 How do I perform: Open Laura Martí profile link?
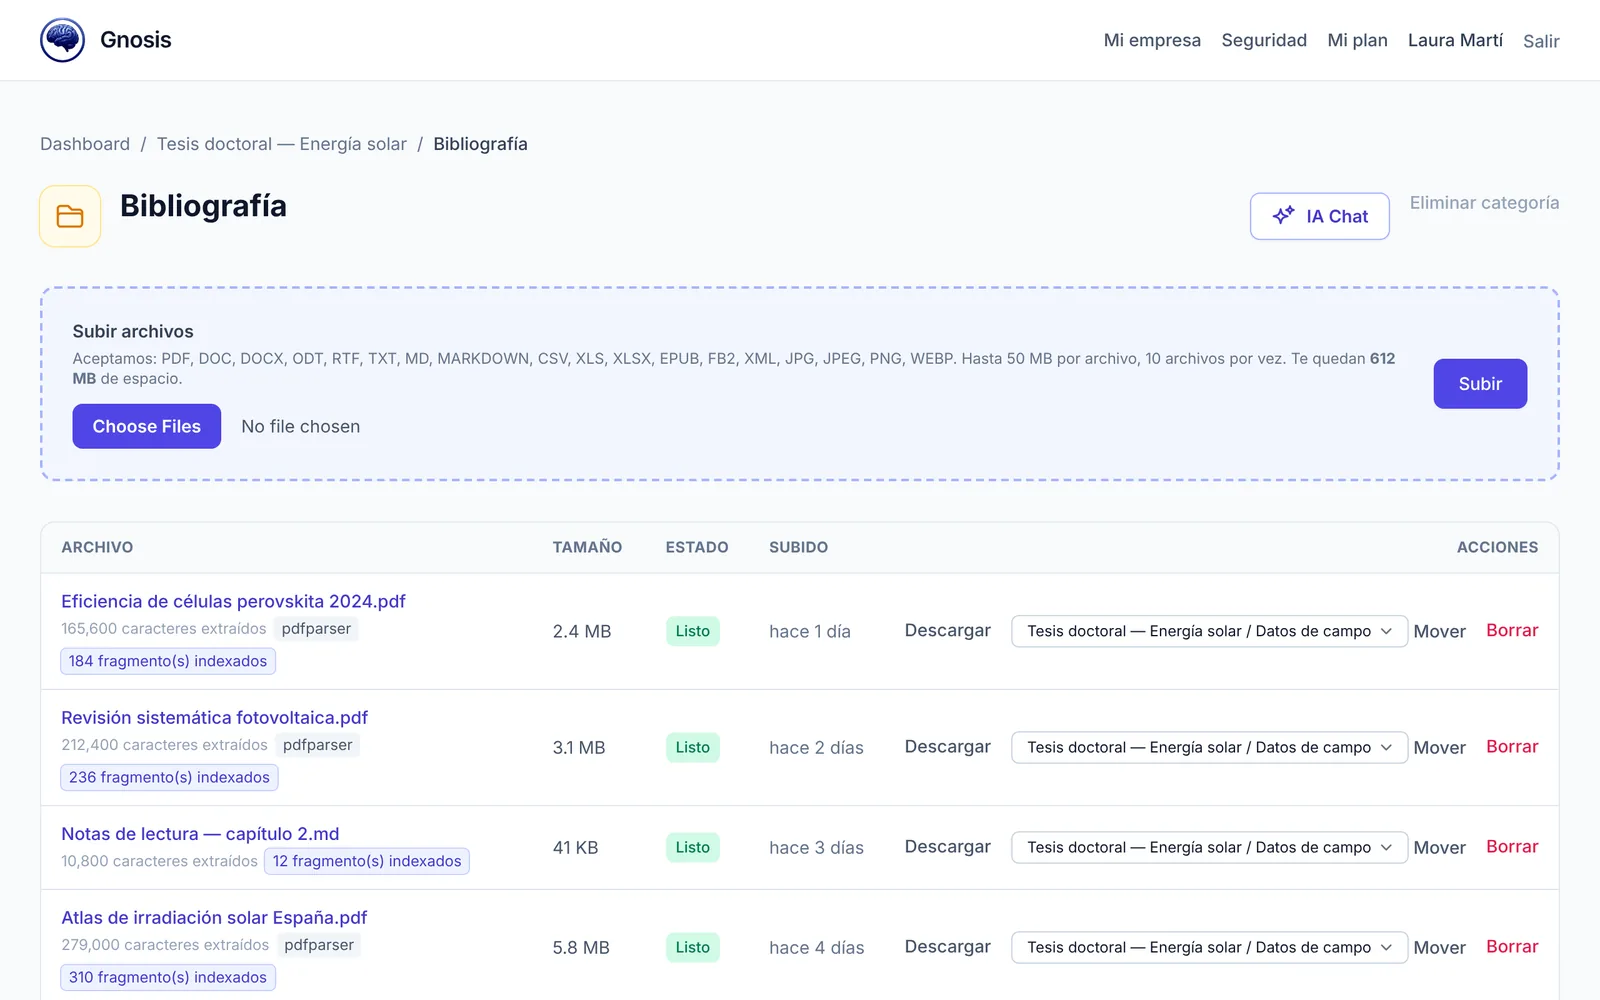pos(1455,40)
